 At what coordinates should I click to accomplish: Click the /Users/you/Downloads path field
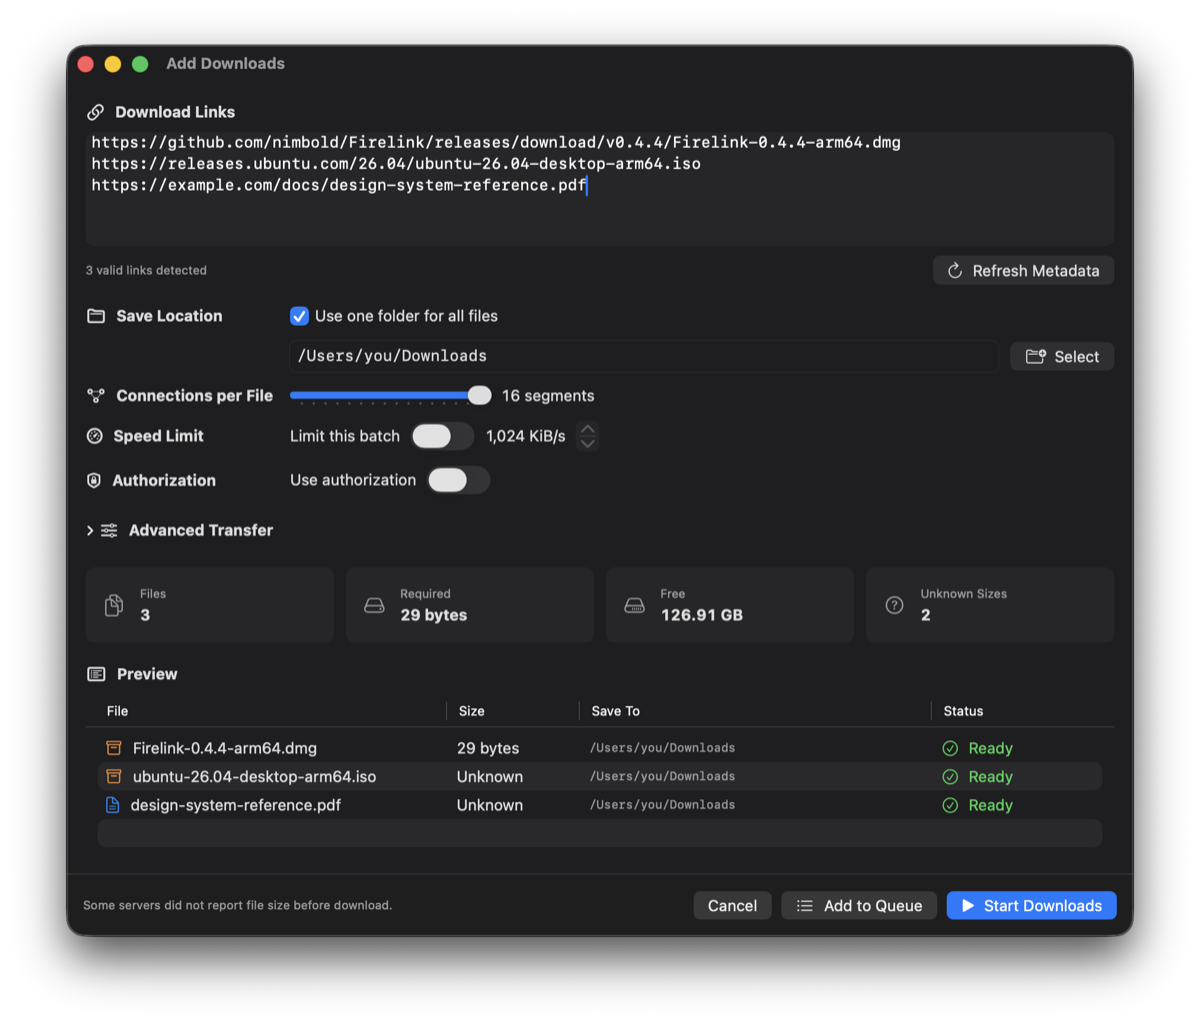point(644,356)
